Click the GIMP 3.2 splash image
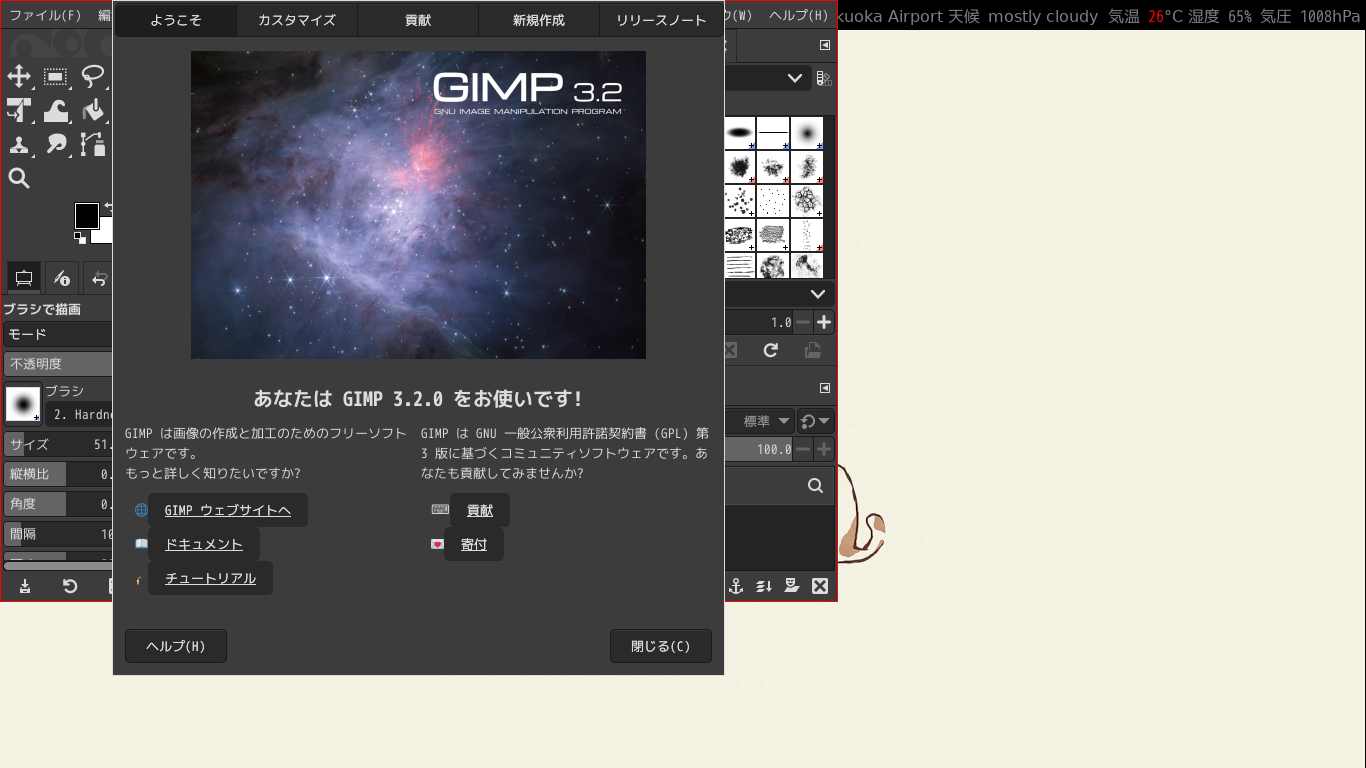Screen dimensions: 1366x768 pyautogui.click(x=418, y=205)
